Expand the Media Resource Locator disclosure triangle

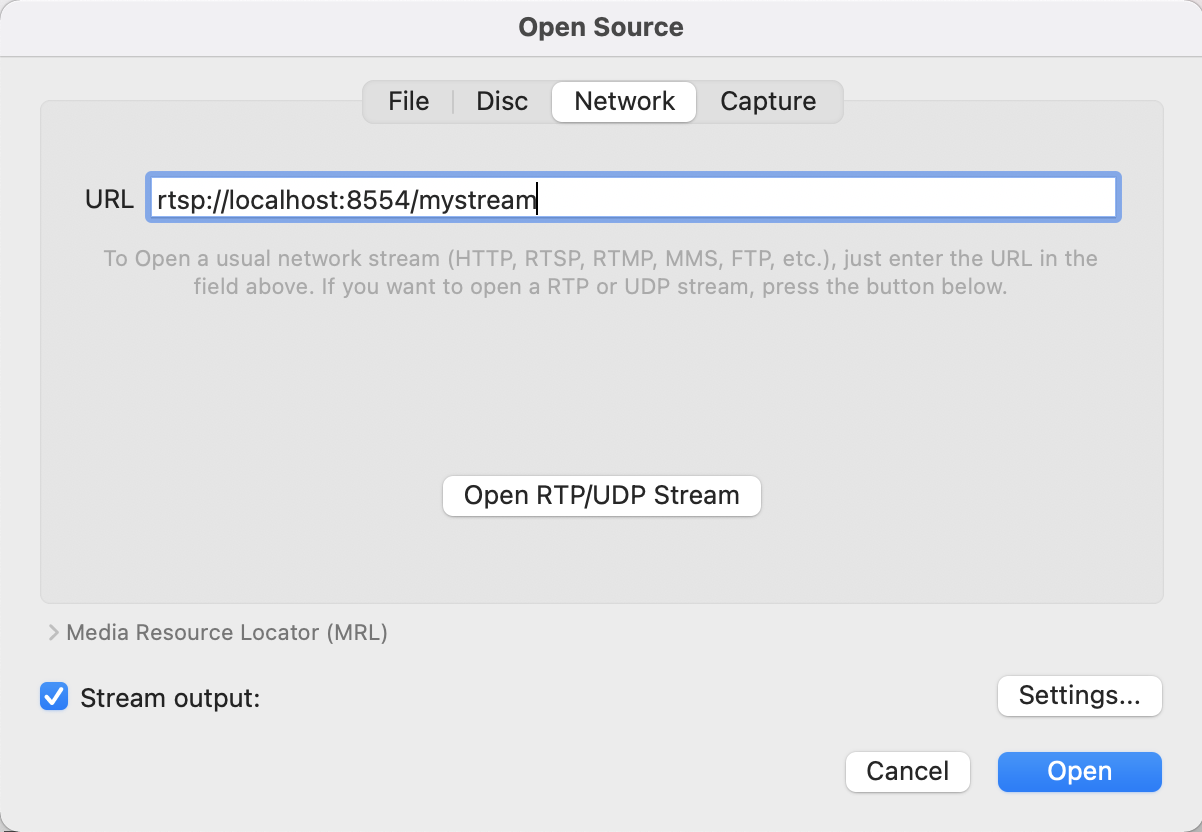click(54, 633)
